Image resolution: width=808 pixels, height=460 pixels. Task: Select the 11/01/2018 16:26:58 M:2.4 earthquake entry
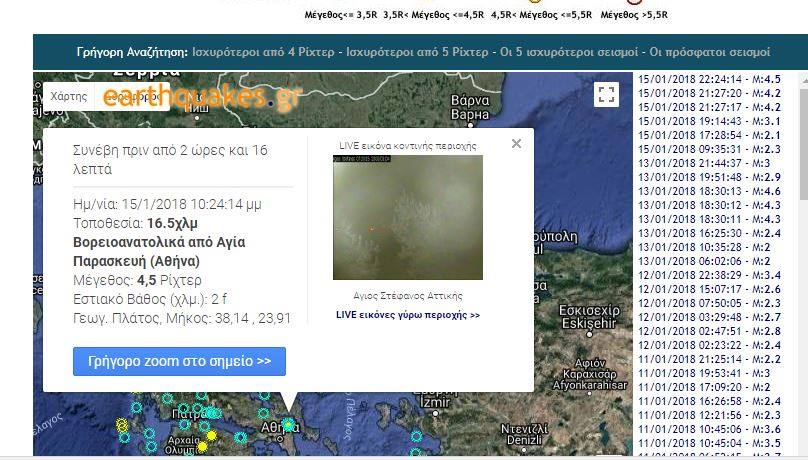pos(711,401)
